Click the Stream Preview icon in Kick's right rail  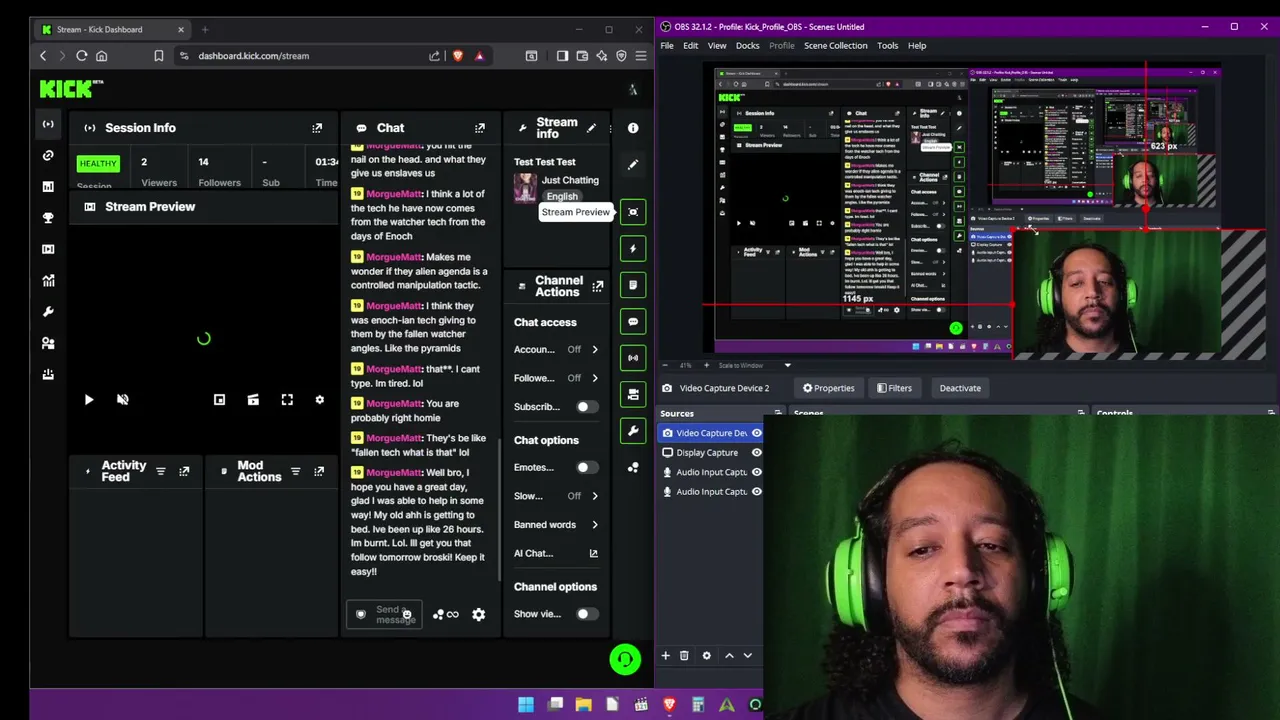coord(633,212)
